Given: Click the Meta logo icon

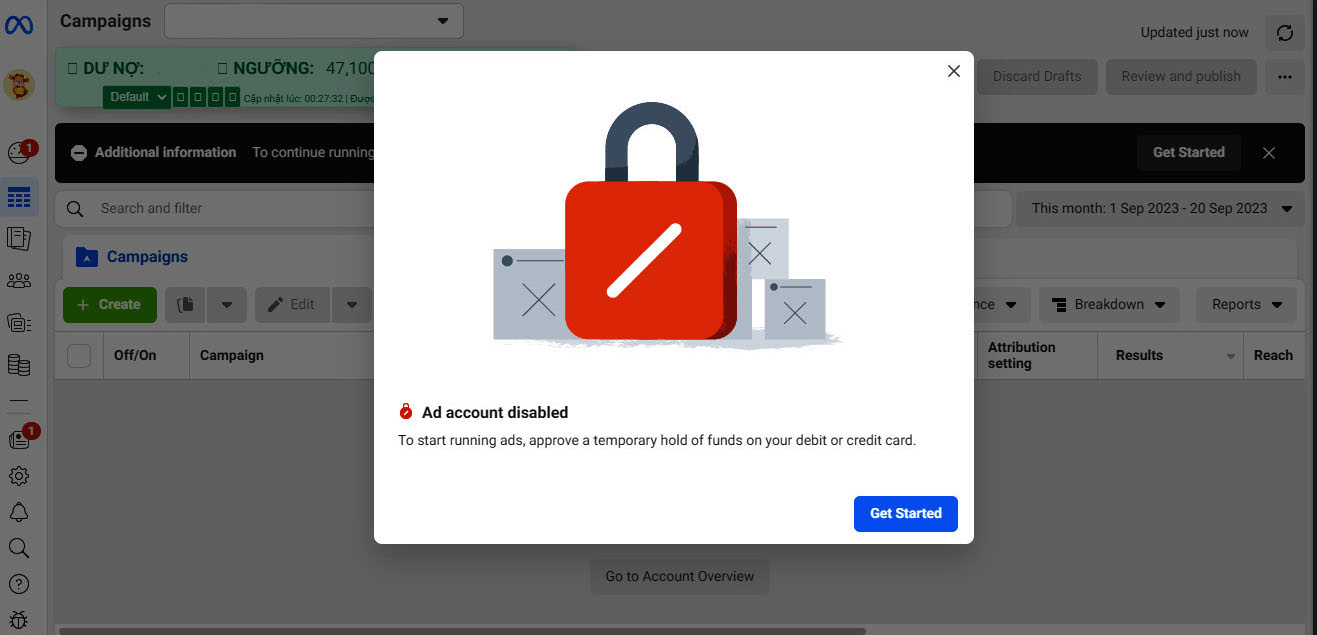Looking at the screenshot, I should tap(19, 24).
